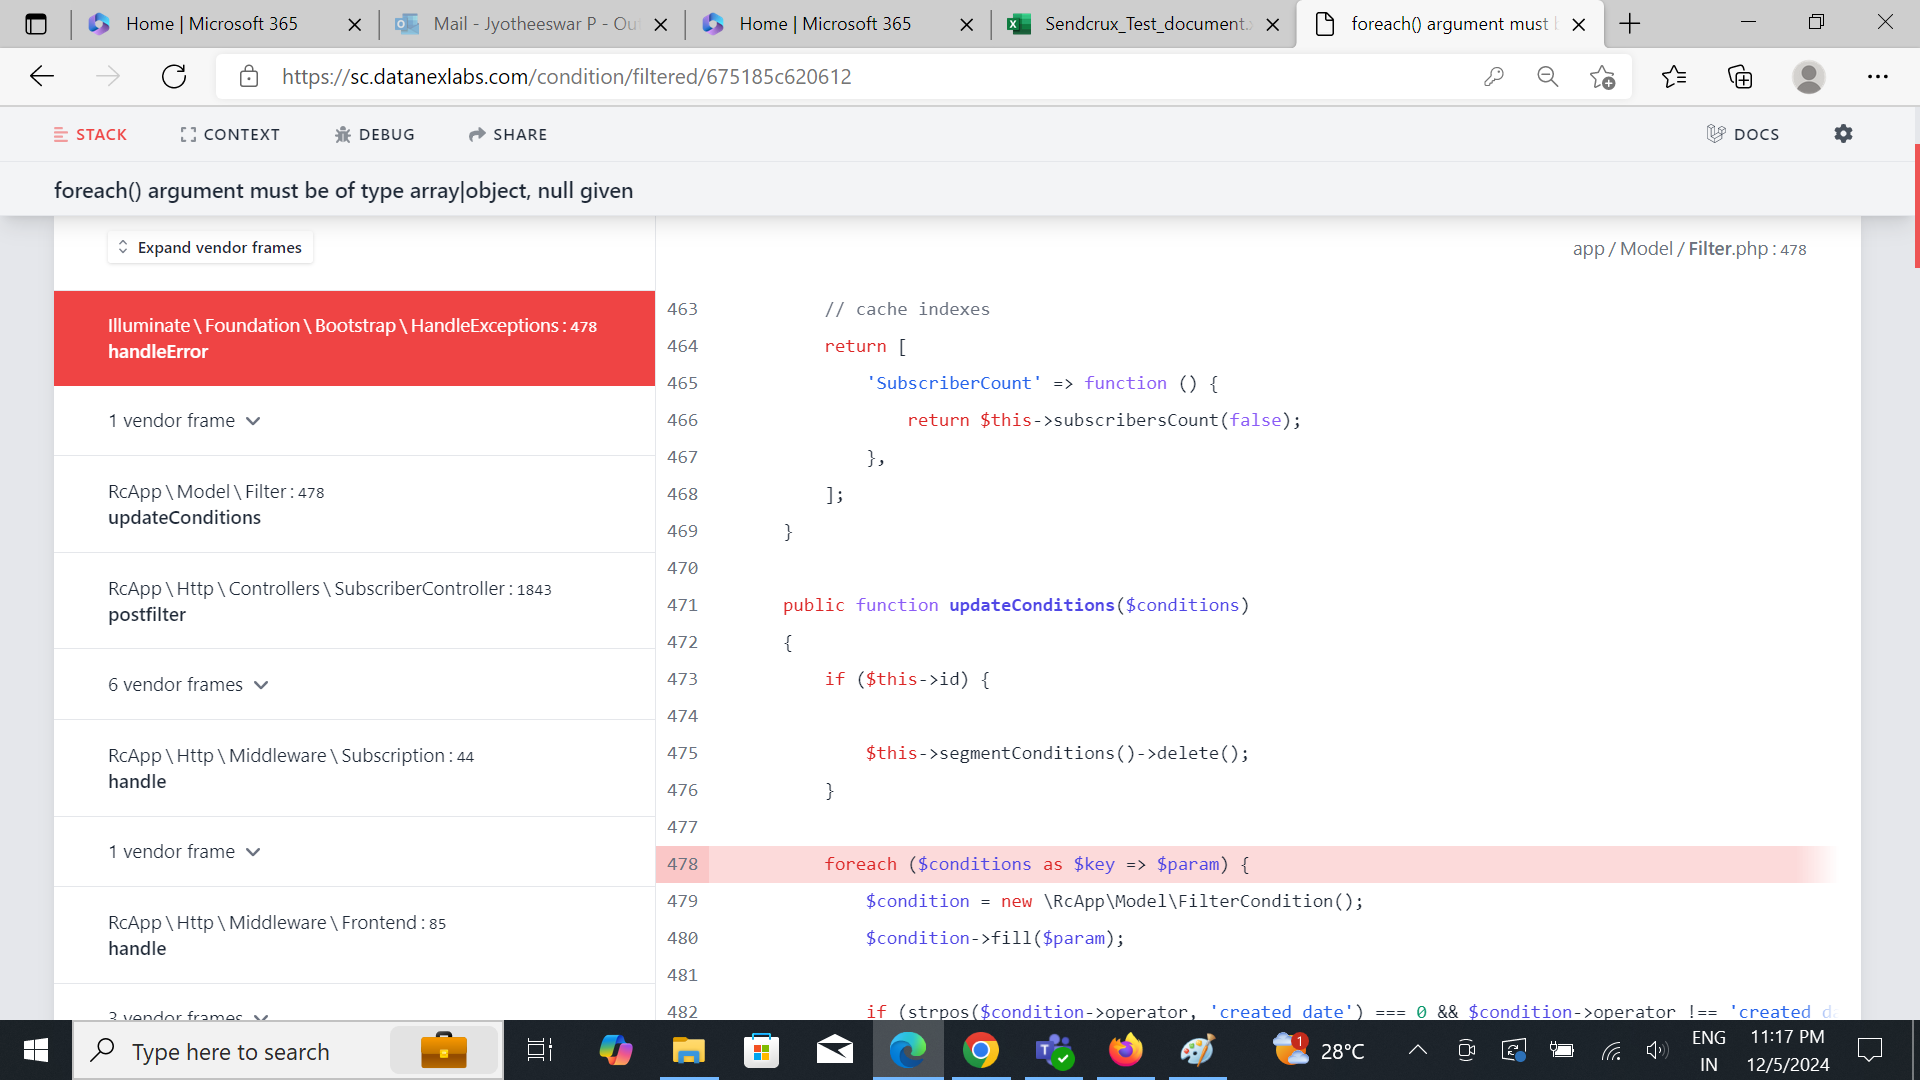Click the page vertical scrollbar
Viewport: 1920px width, 1080px height.
coord(1915,206)
